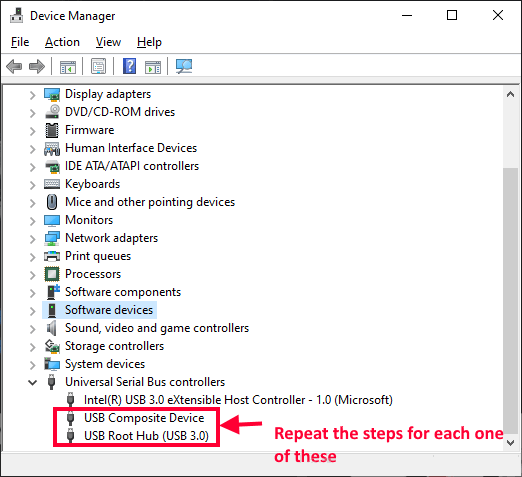Click the Device Manager title bar icon

[x=16, y=15]
